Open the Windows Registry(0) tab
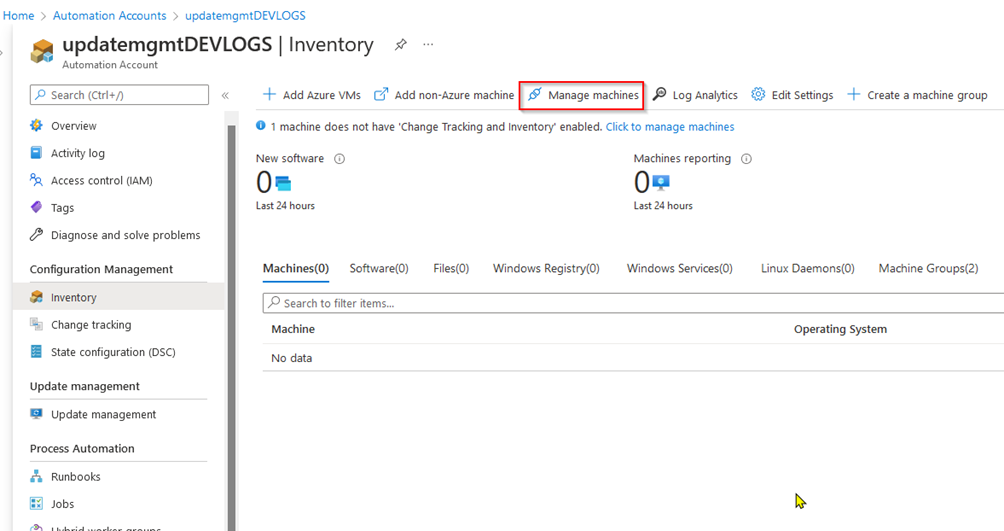 (x=546, y=268)
